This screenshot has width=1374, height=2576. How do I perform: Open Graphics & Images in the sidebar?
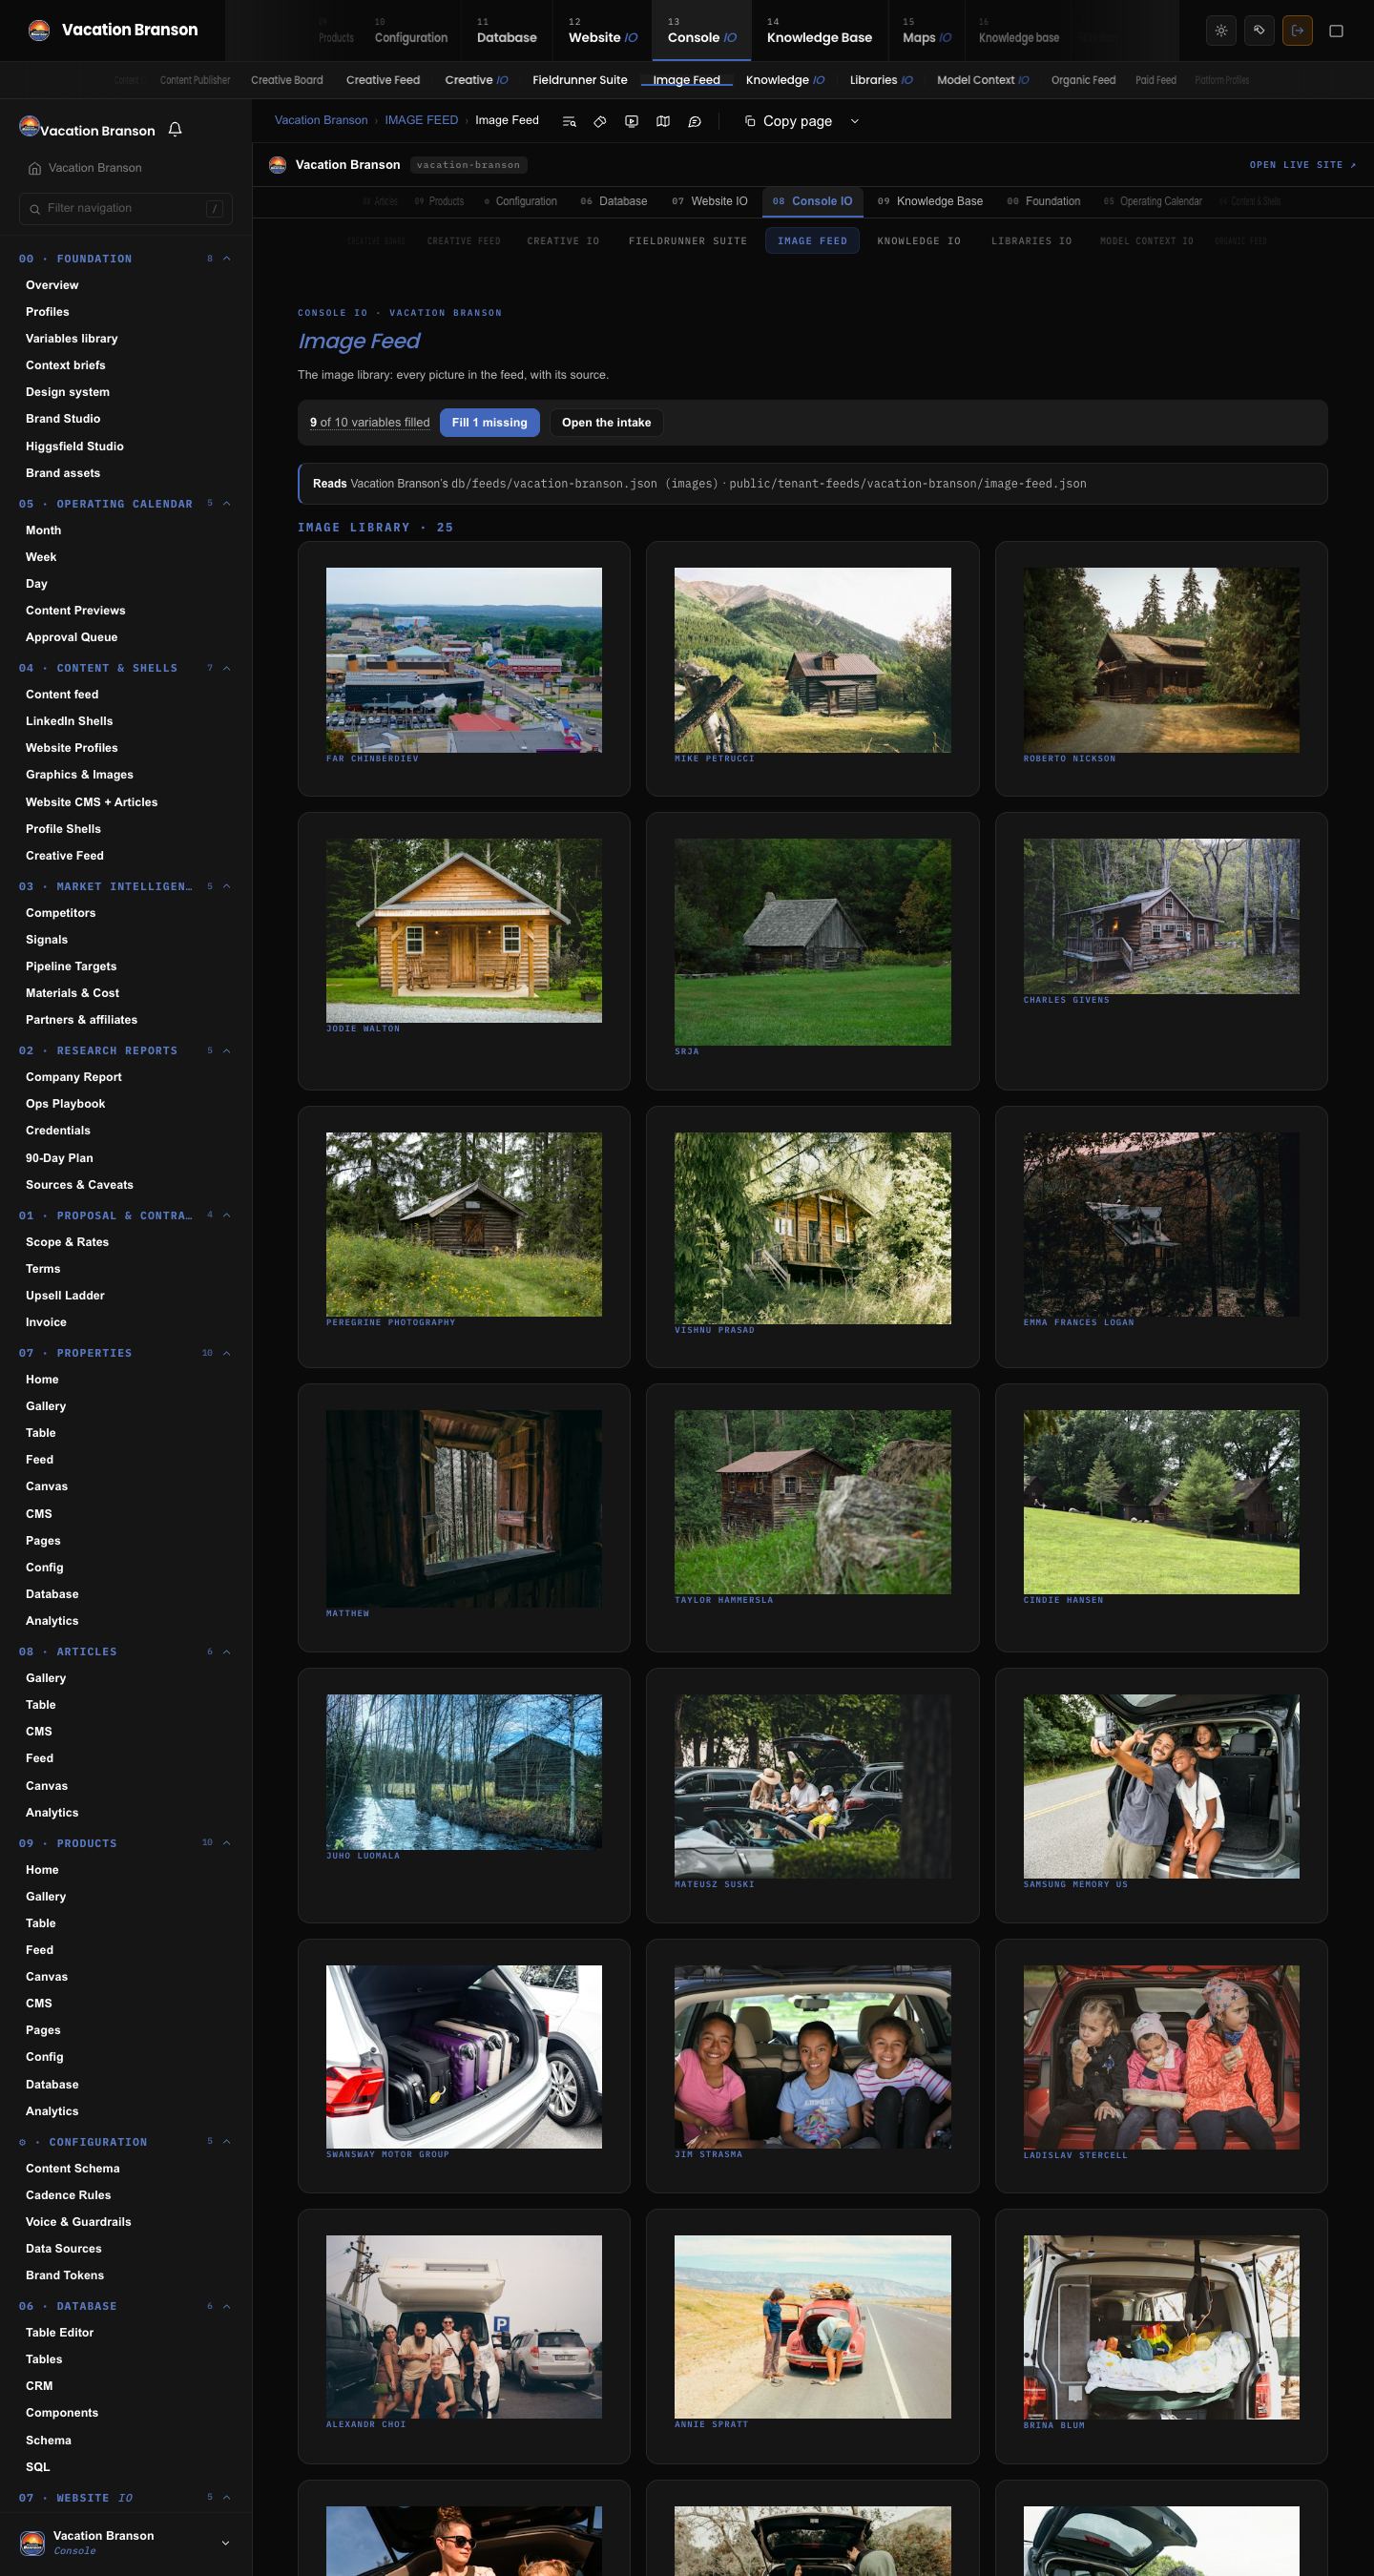pos(80,775)
